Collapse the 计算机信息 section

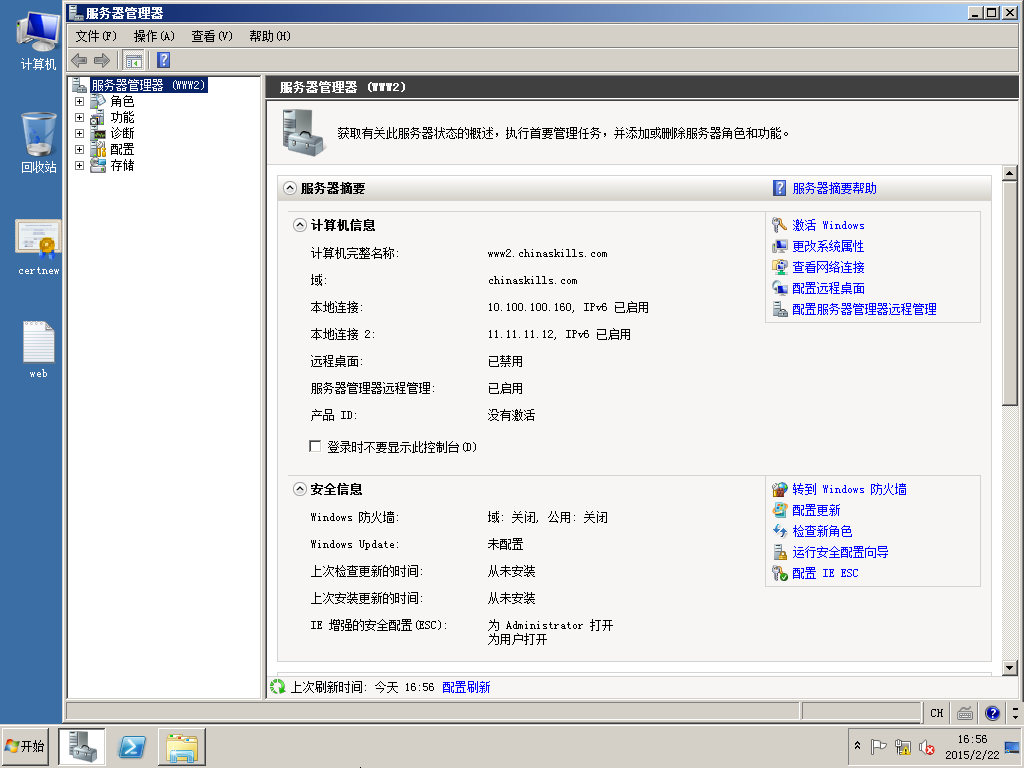point(299,225)
